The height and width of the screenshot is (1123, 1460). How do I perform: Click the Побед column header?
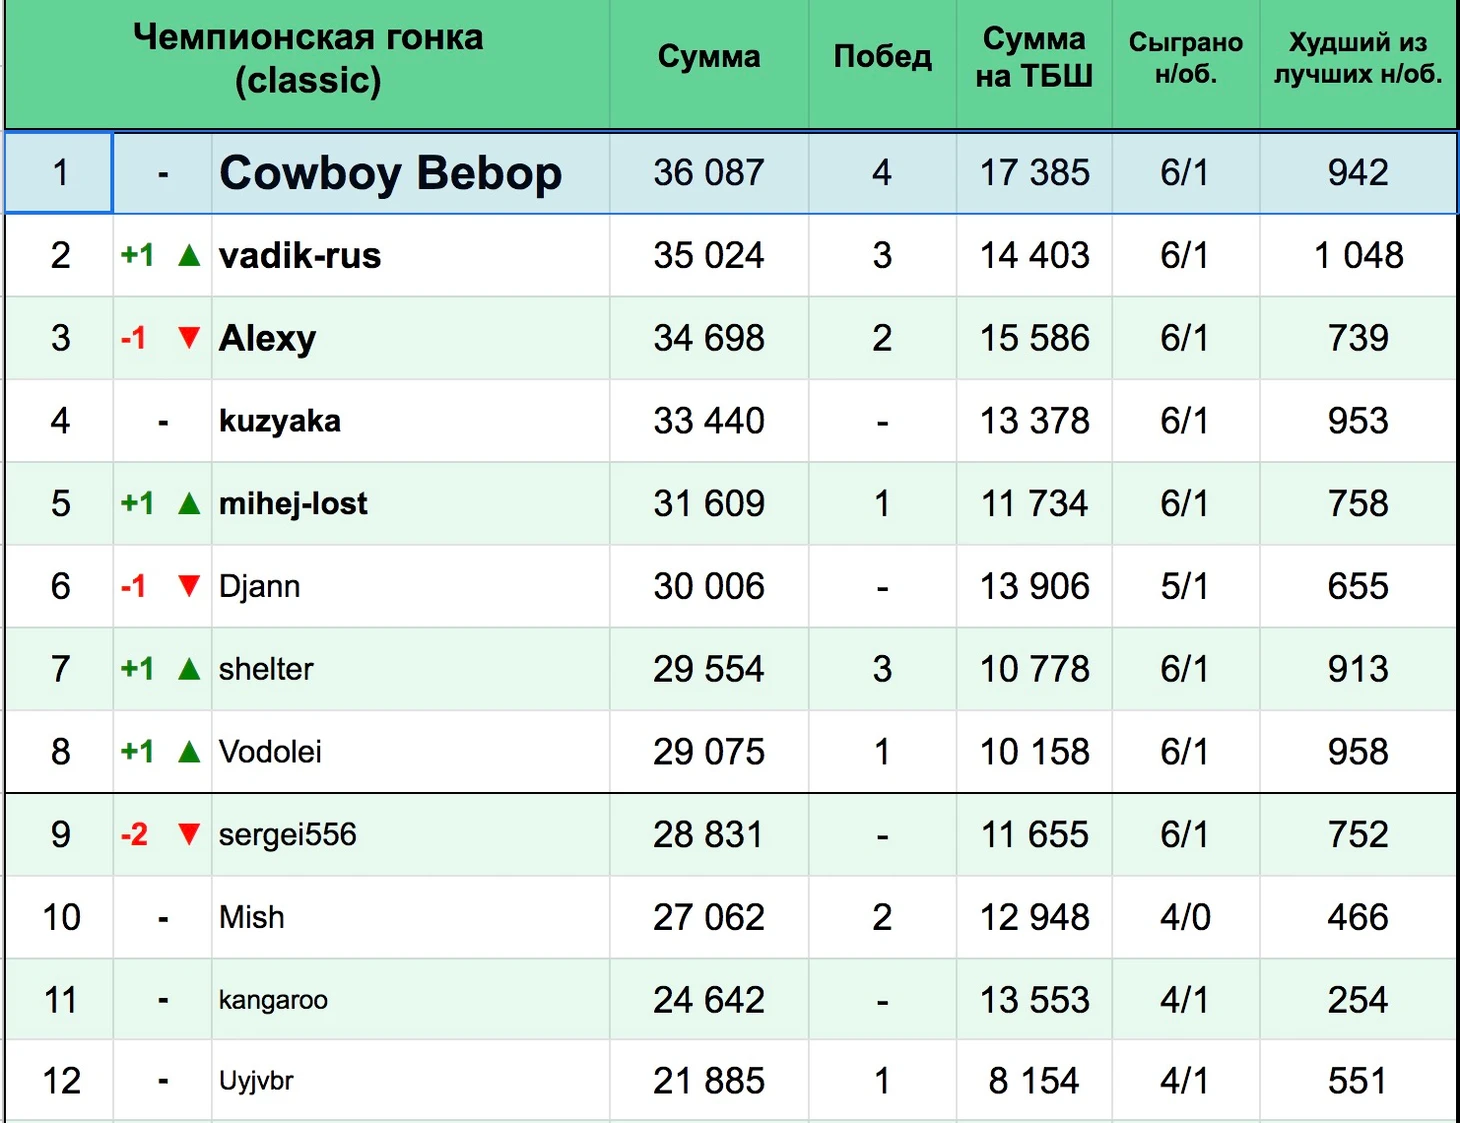pyautogui.click(x=882, y=57)
